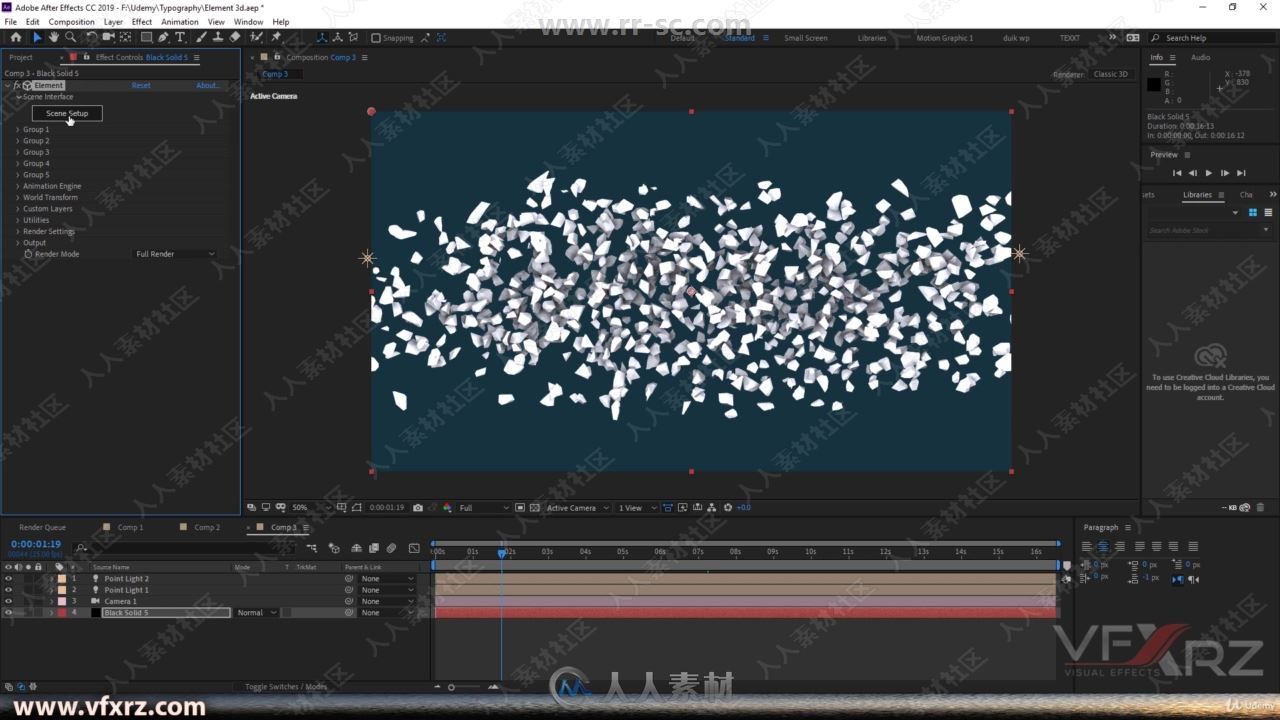Select the Pen tool
Image resolution: width=1280 pixels, height=720 pixels.
tap(163, 37)
